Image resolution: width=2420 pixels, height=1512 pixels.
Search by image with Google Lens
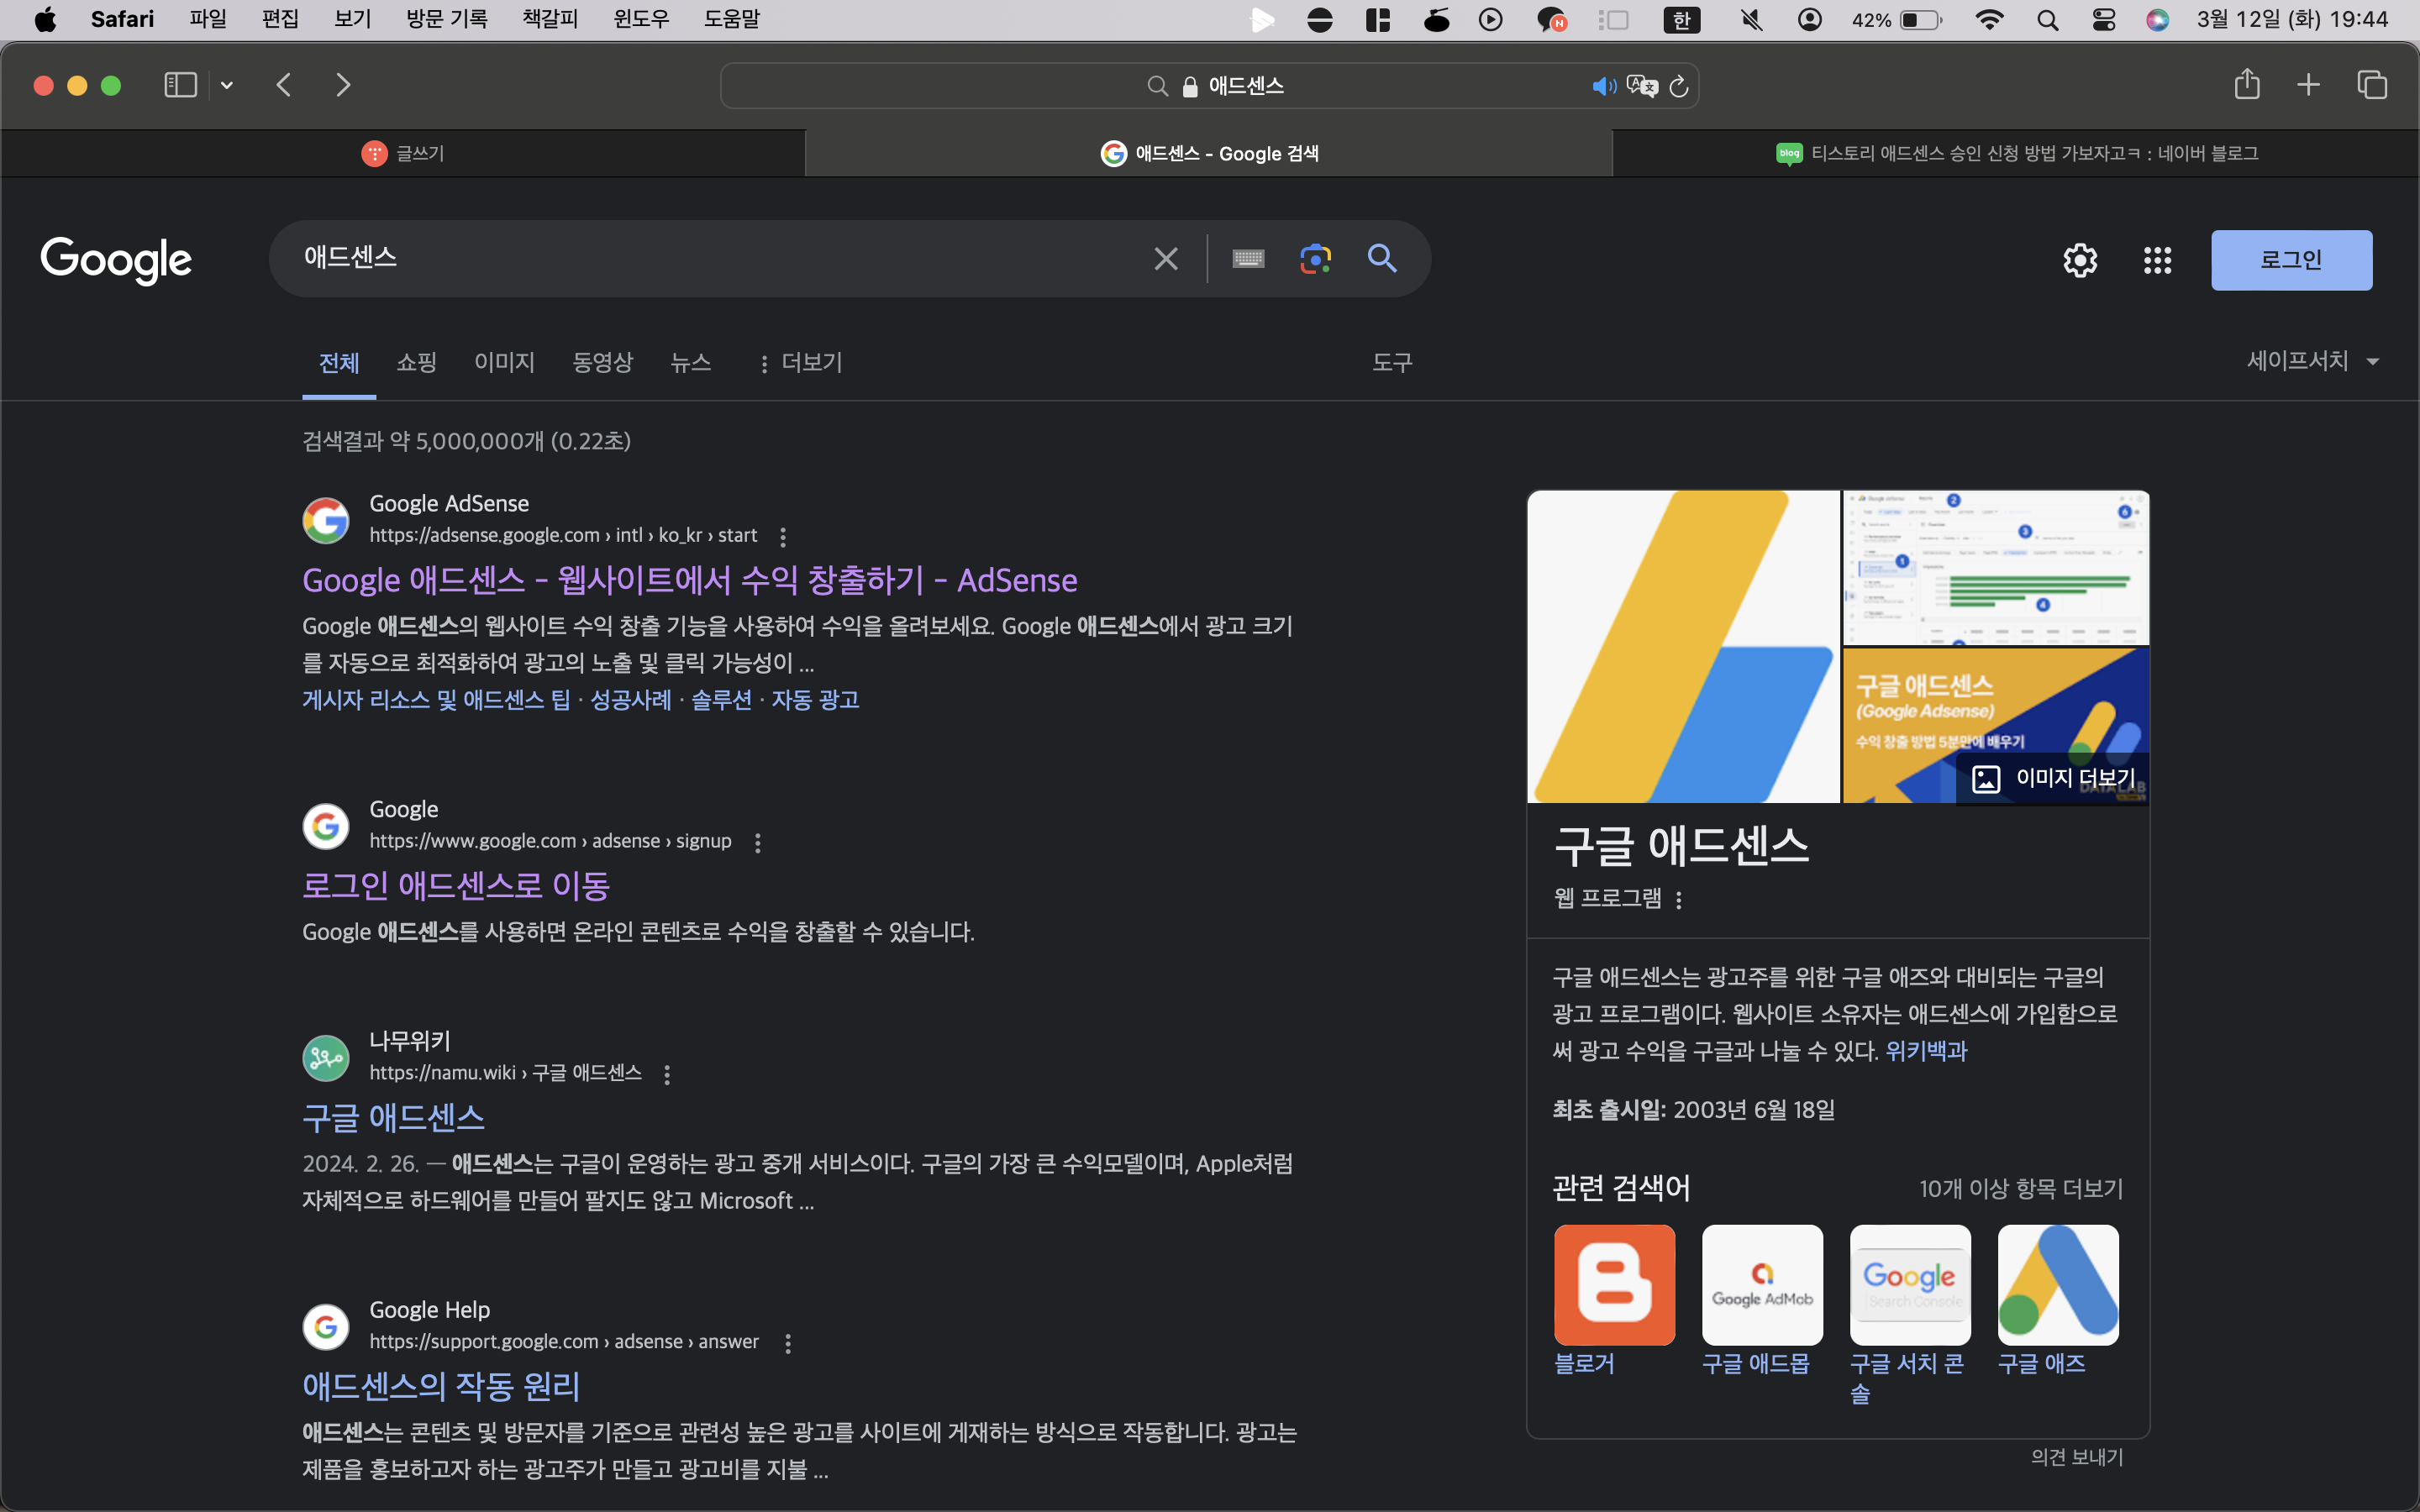point(1315,259)
